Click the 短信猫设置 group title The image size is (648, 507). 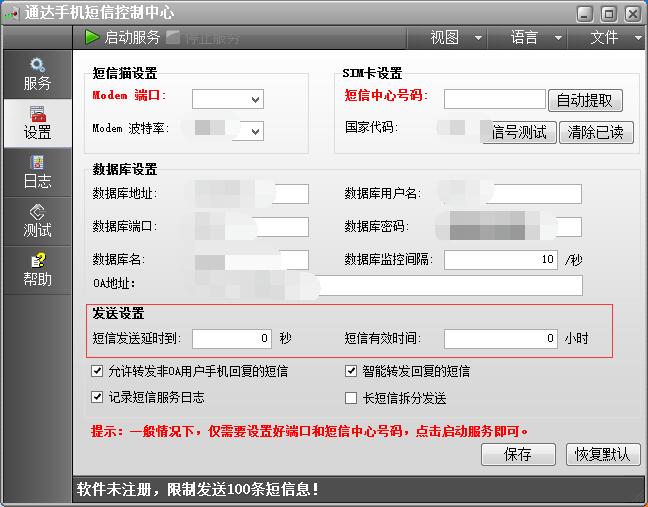point(125,73)
